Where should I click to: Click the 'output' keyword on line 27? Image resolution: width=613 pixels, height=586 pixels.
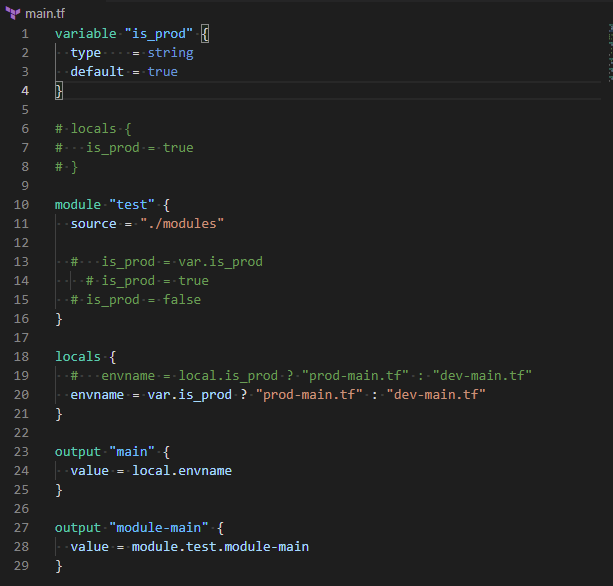pos(78,528)
